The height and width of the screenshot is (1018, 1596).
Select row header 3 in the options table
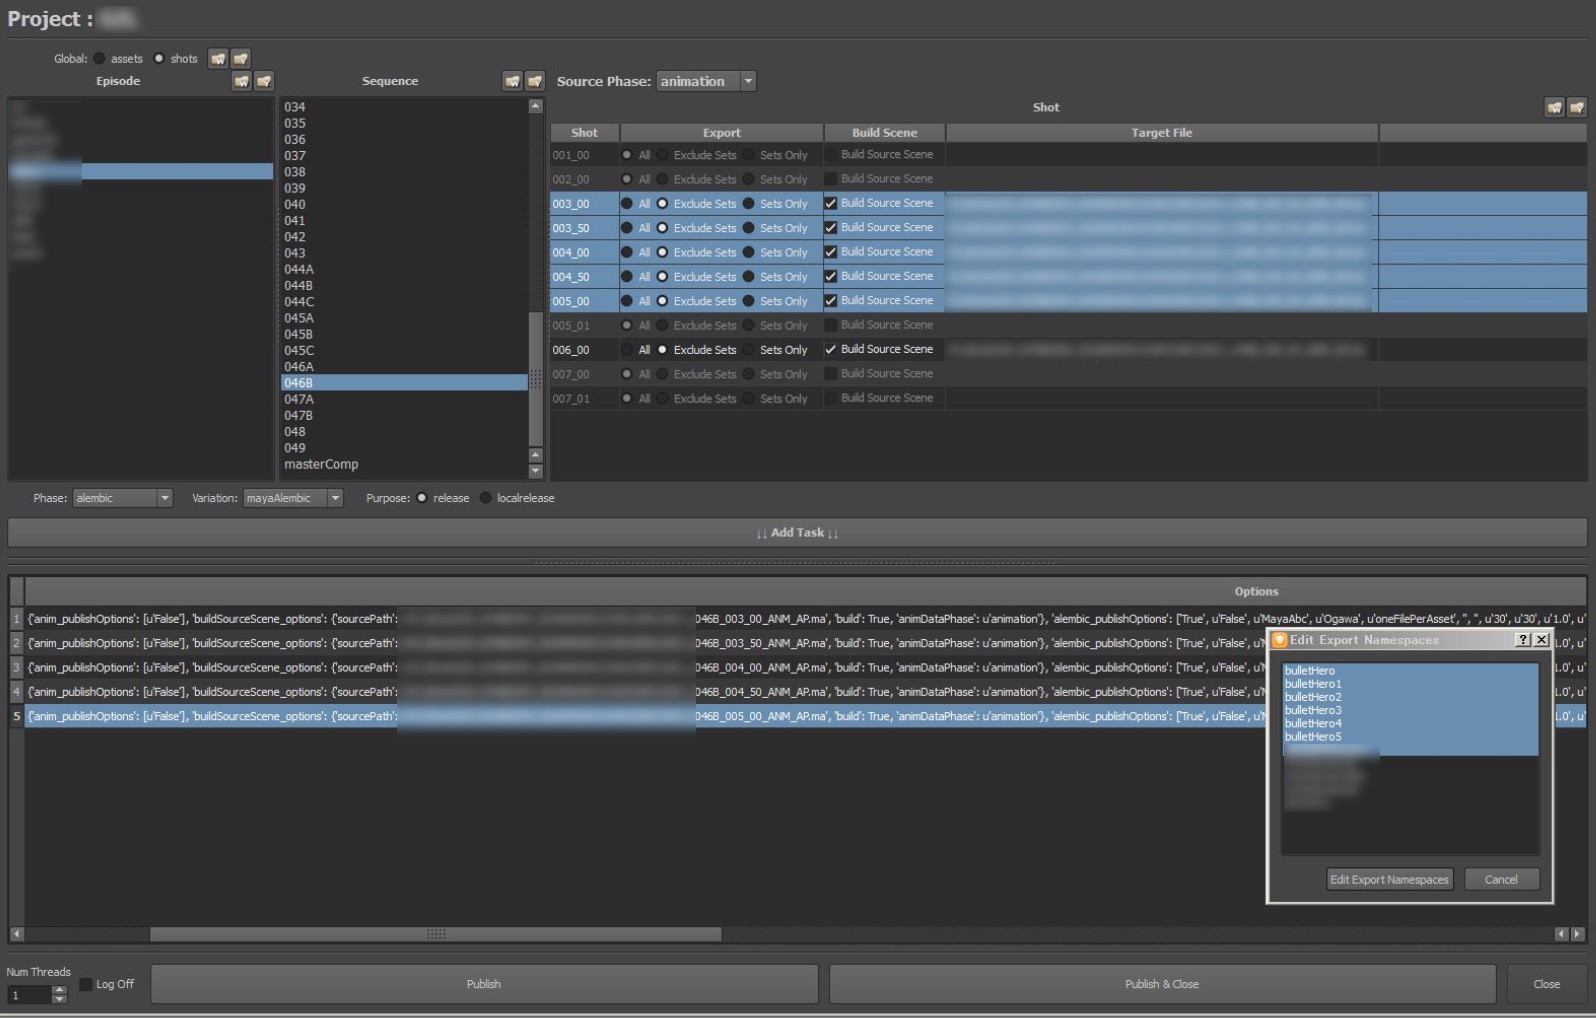(x=16, y=667)
